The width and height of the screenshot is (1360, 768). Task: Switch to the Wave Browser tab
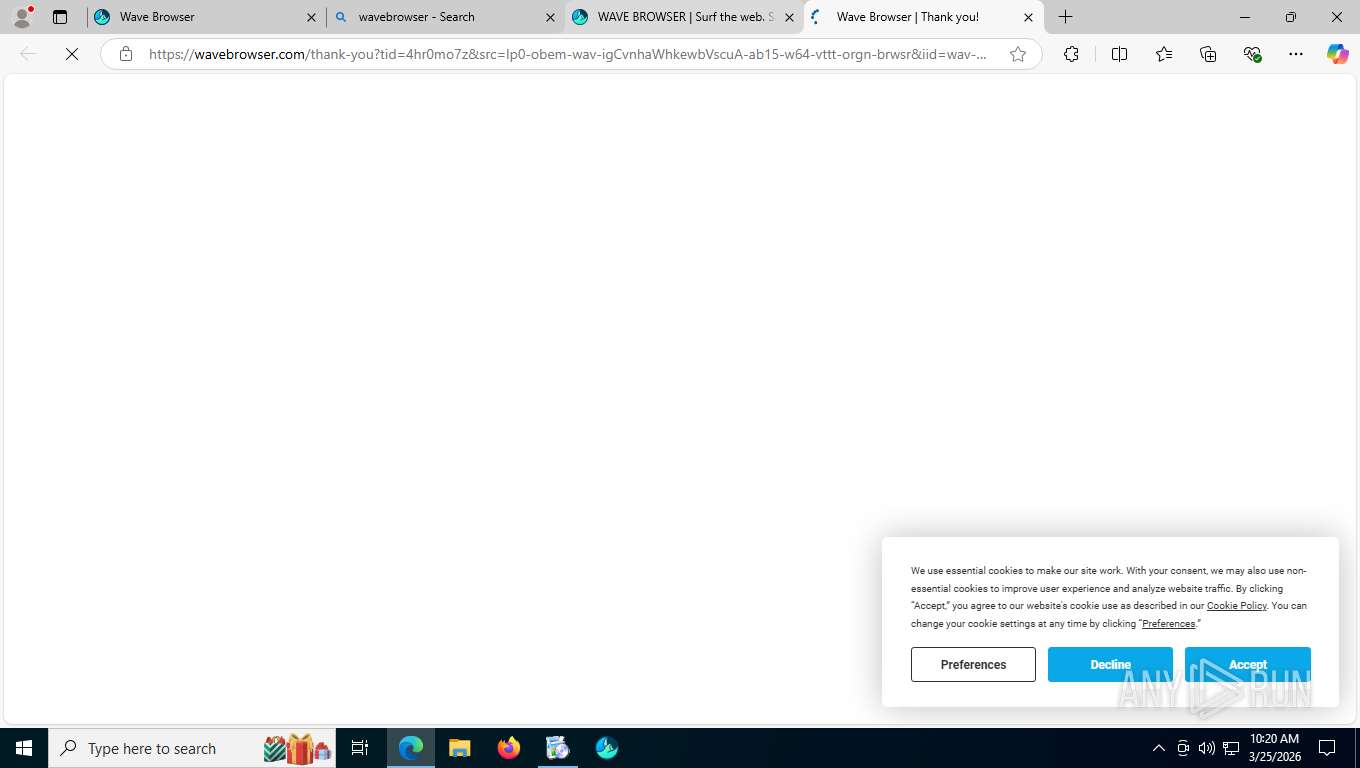click(205, 17)
